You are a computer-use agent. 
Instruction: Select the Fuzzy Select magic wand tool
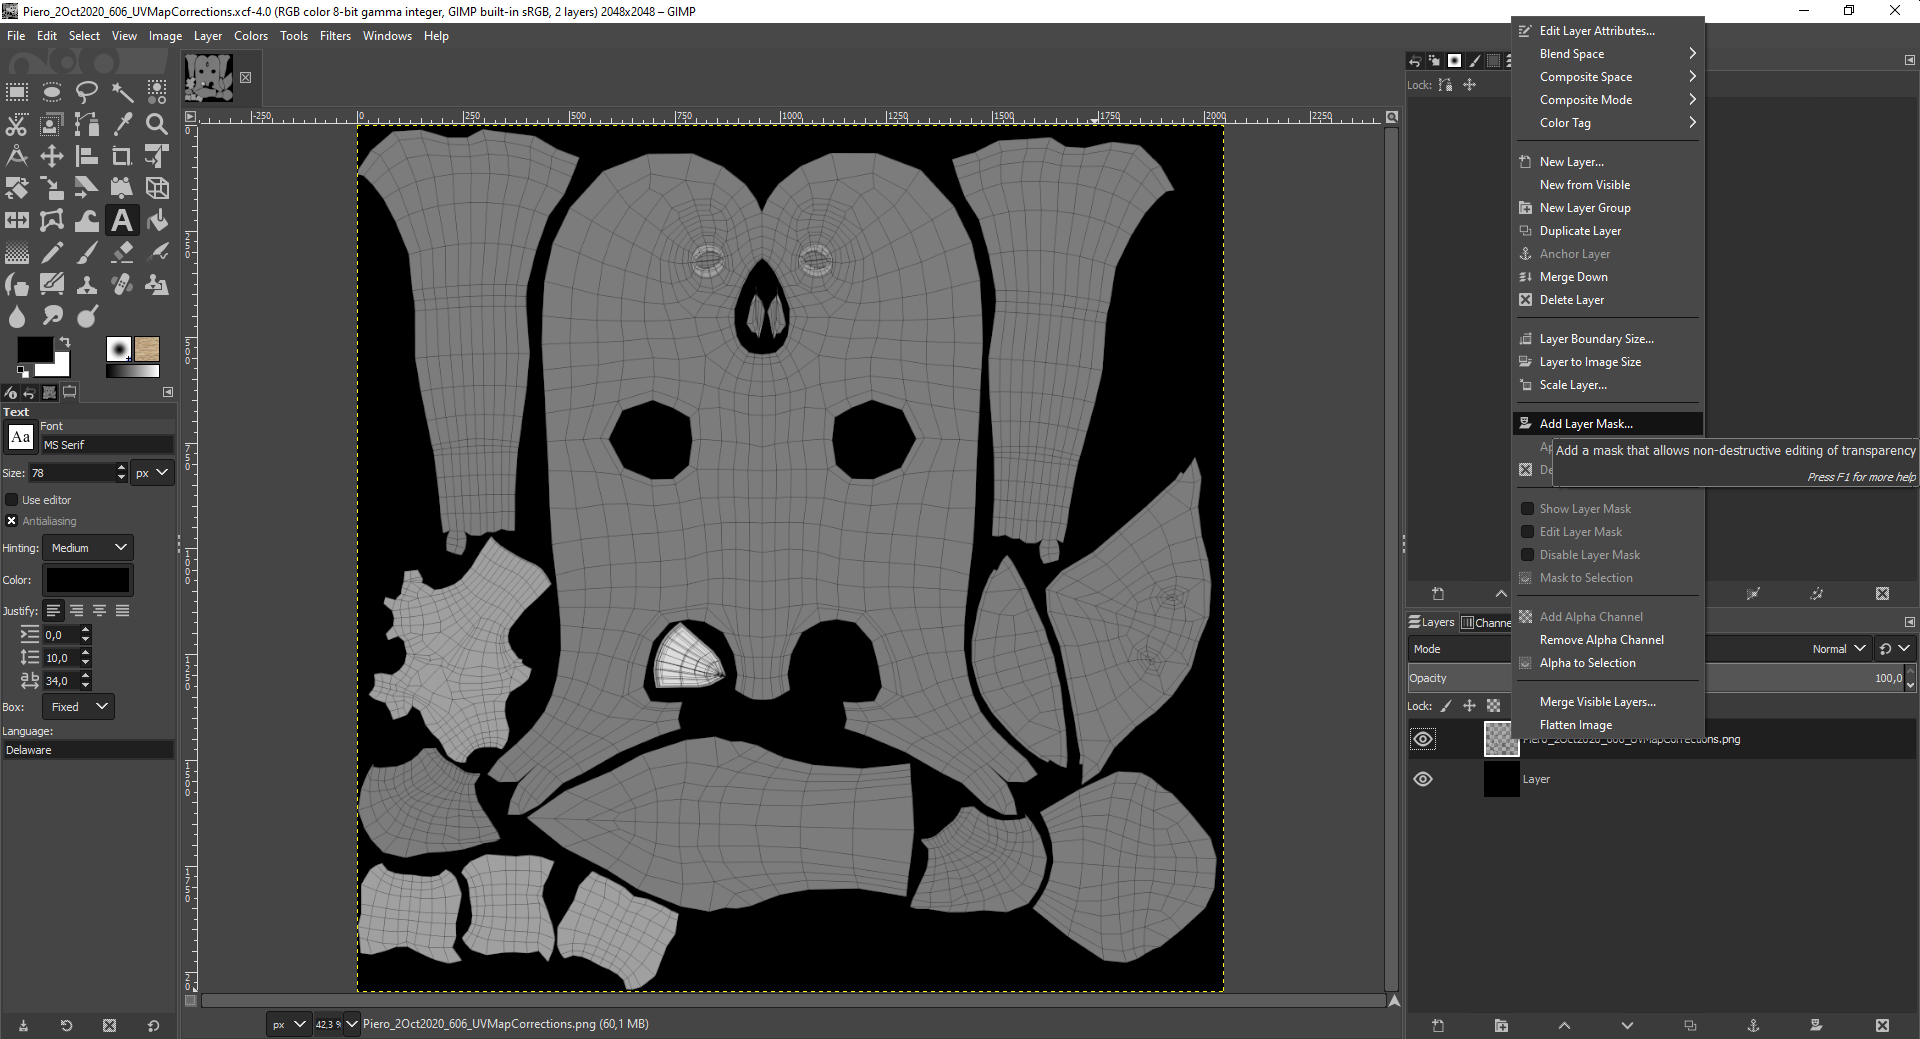122,93
